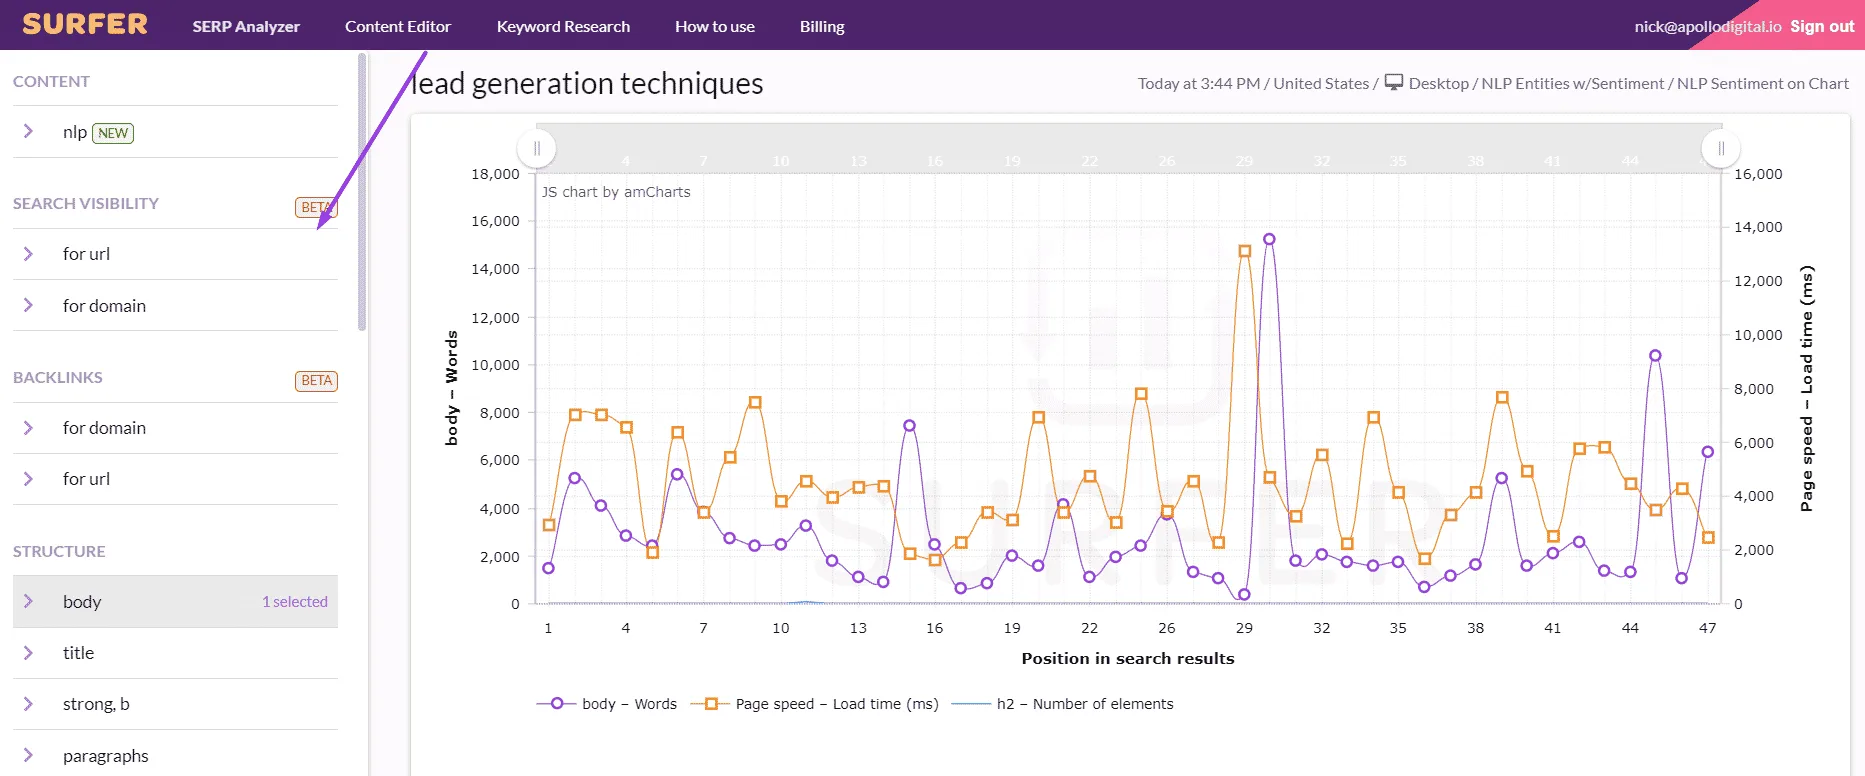Viewport: 1865px width, 776px height.
Task: Expand the body structure item
Action: pyautogui.click(x=175, y=601)
